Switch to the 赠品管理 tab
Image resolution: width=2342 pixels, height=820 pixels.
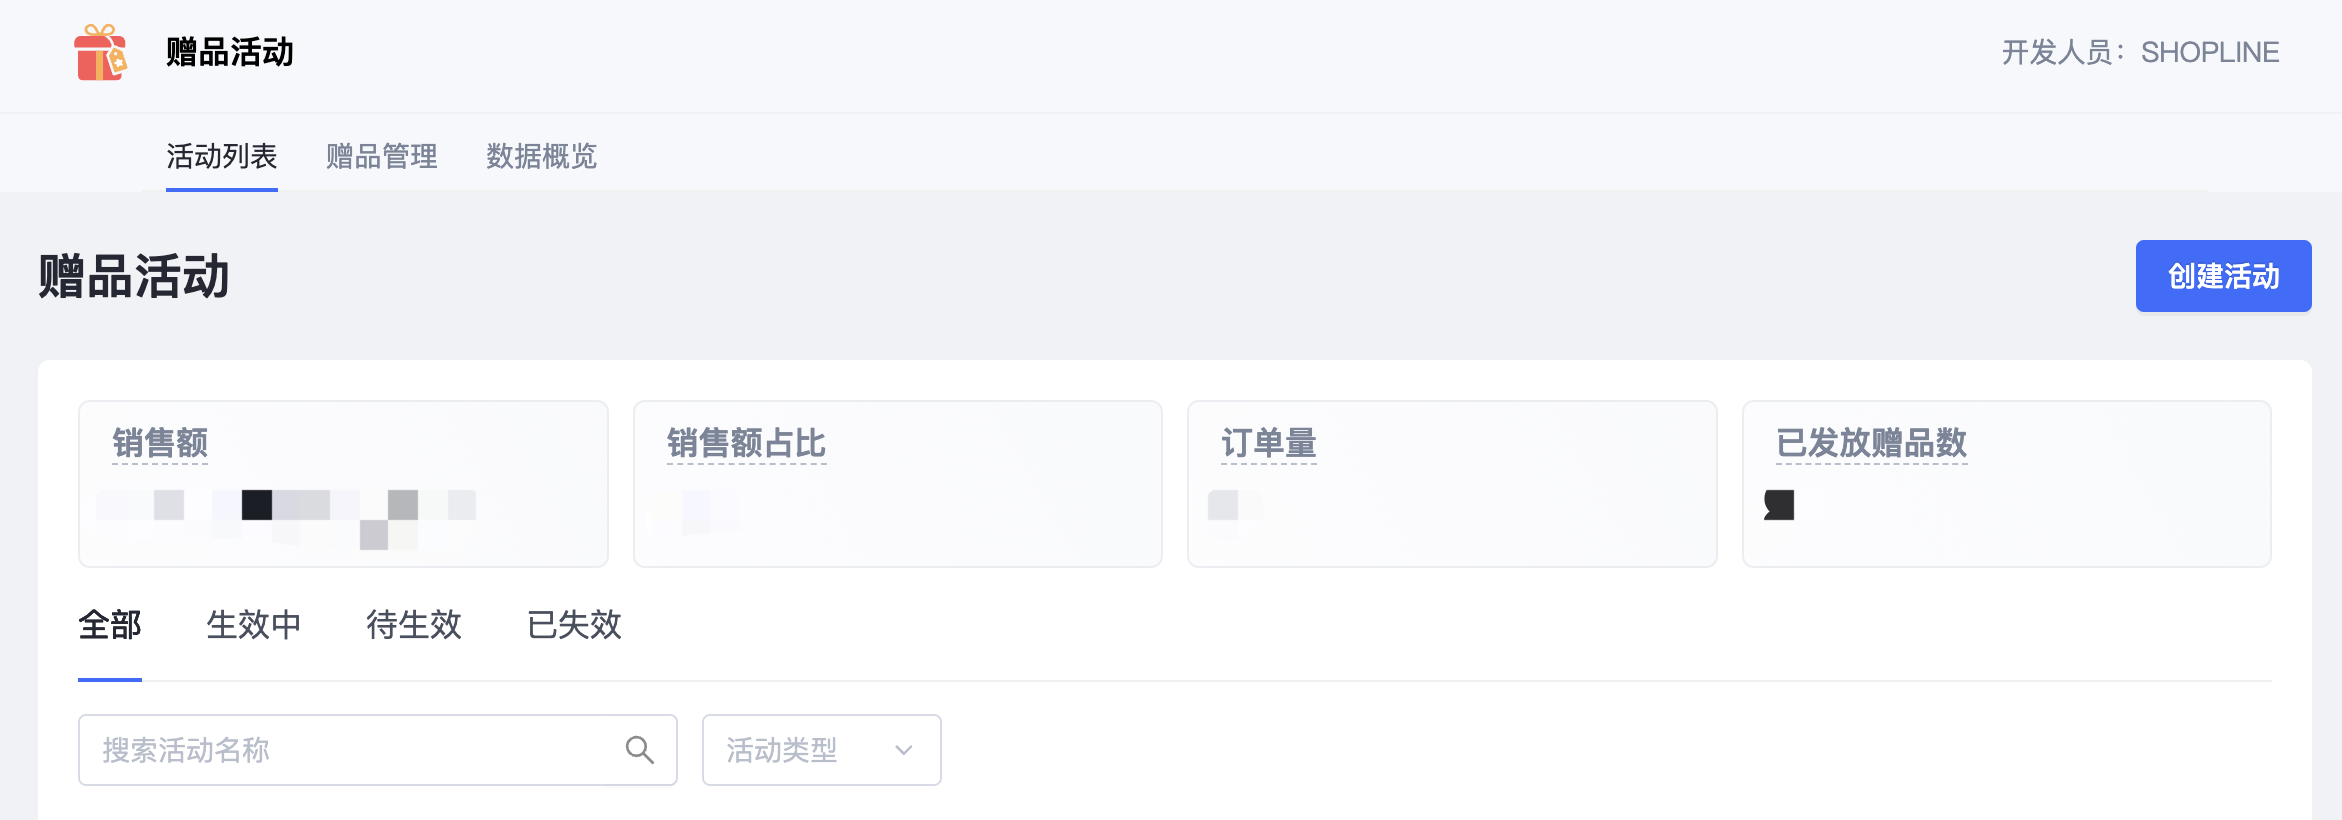382,156
